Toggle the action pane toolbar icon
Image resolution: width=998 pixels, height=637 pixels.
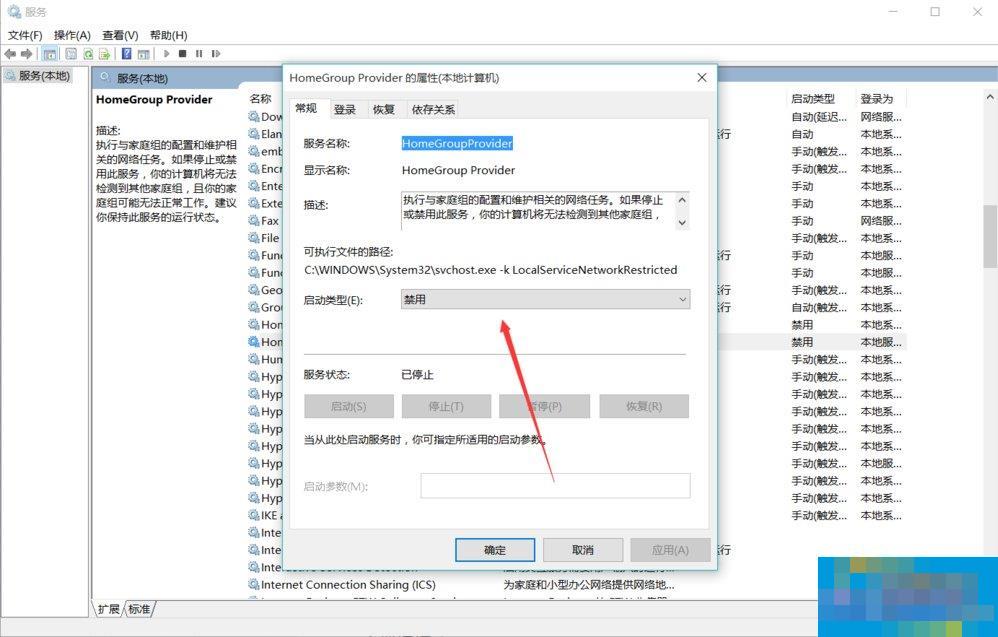[x=144, y=54]
